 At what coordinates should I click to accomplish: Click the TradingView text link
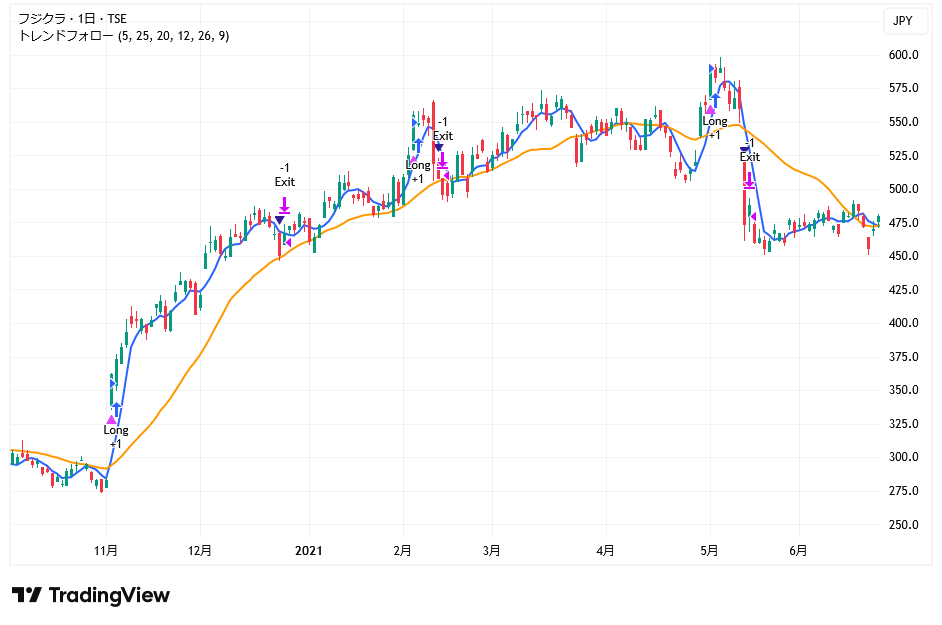click(109, 595)
